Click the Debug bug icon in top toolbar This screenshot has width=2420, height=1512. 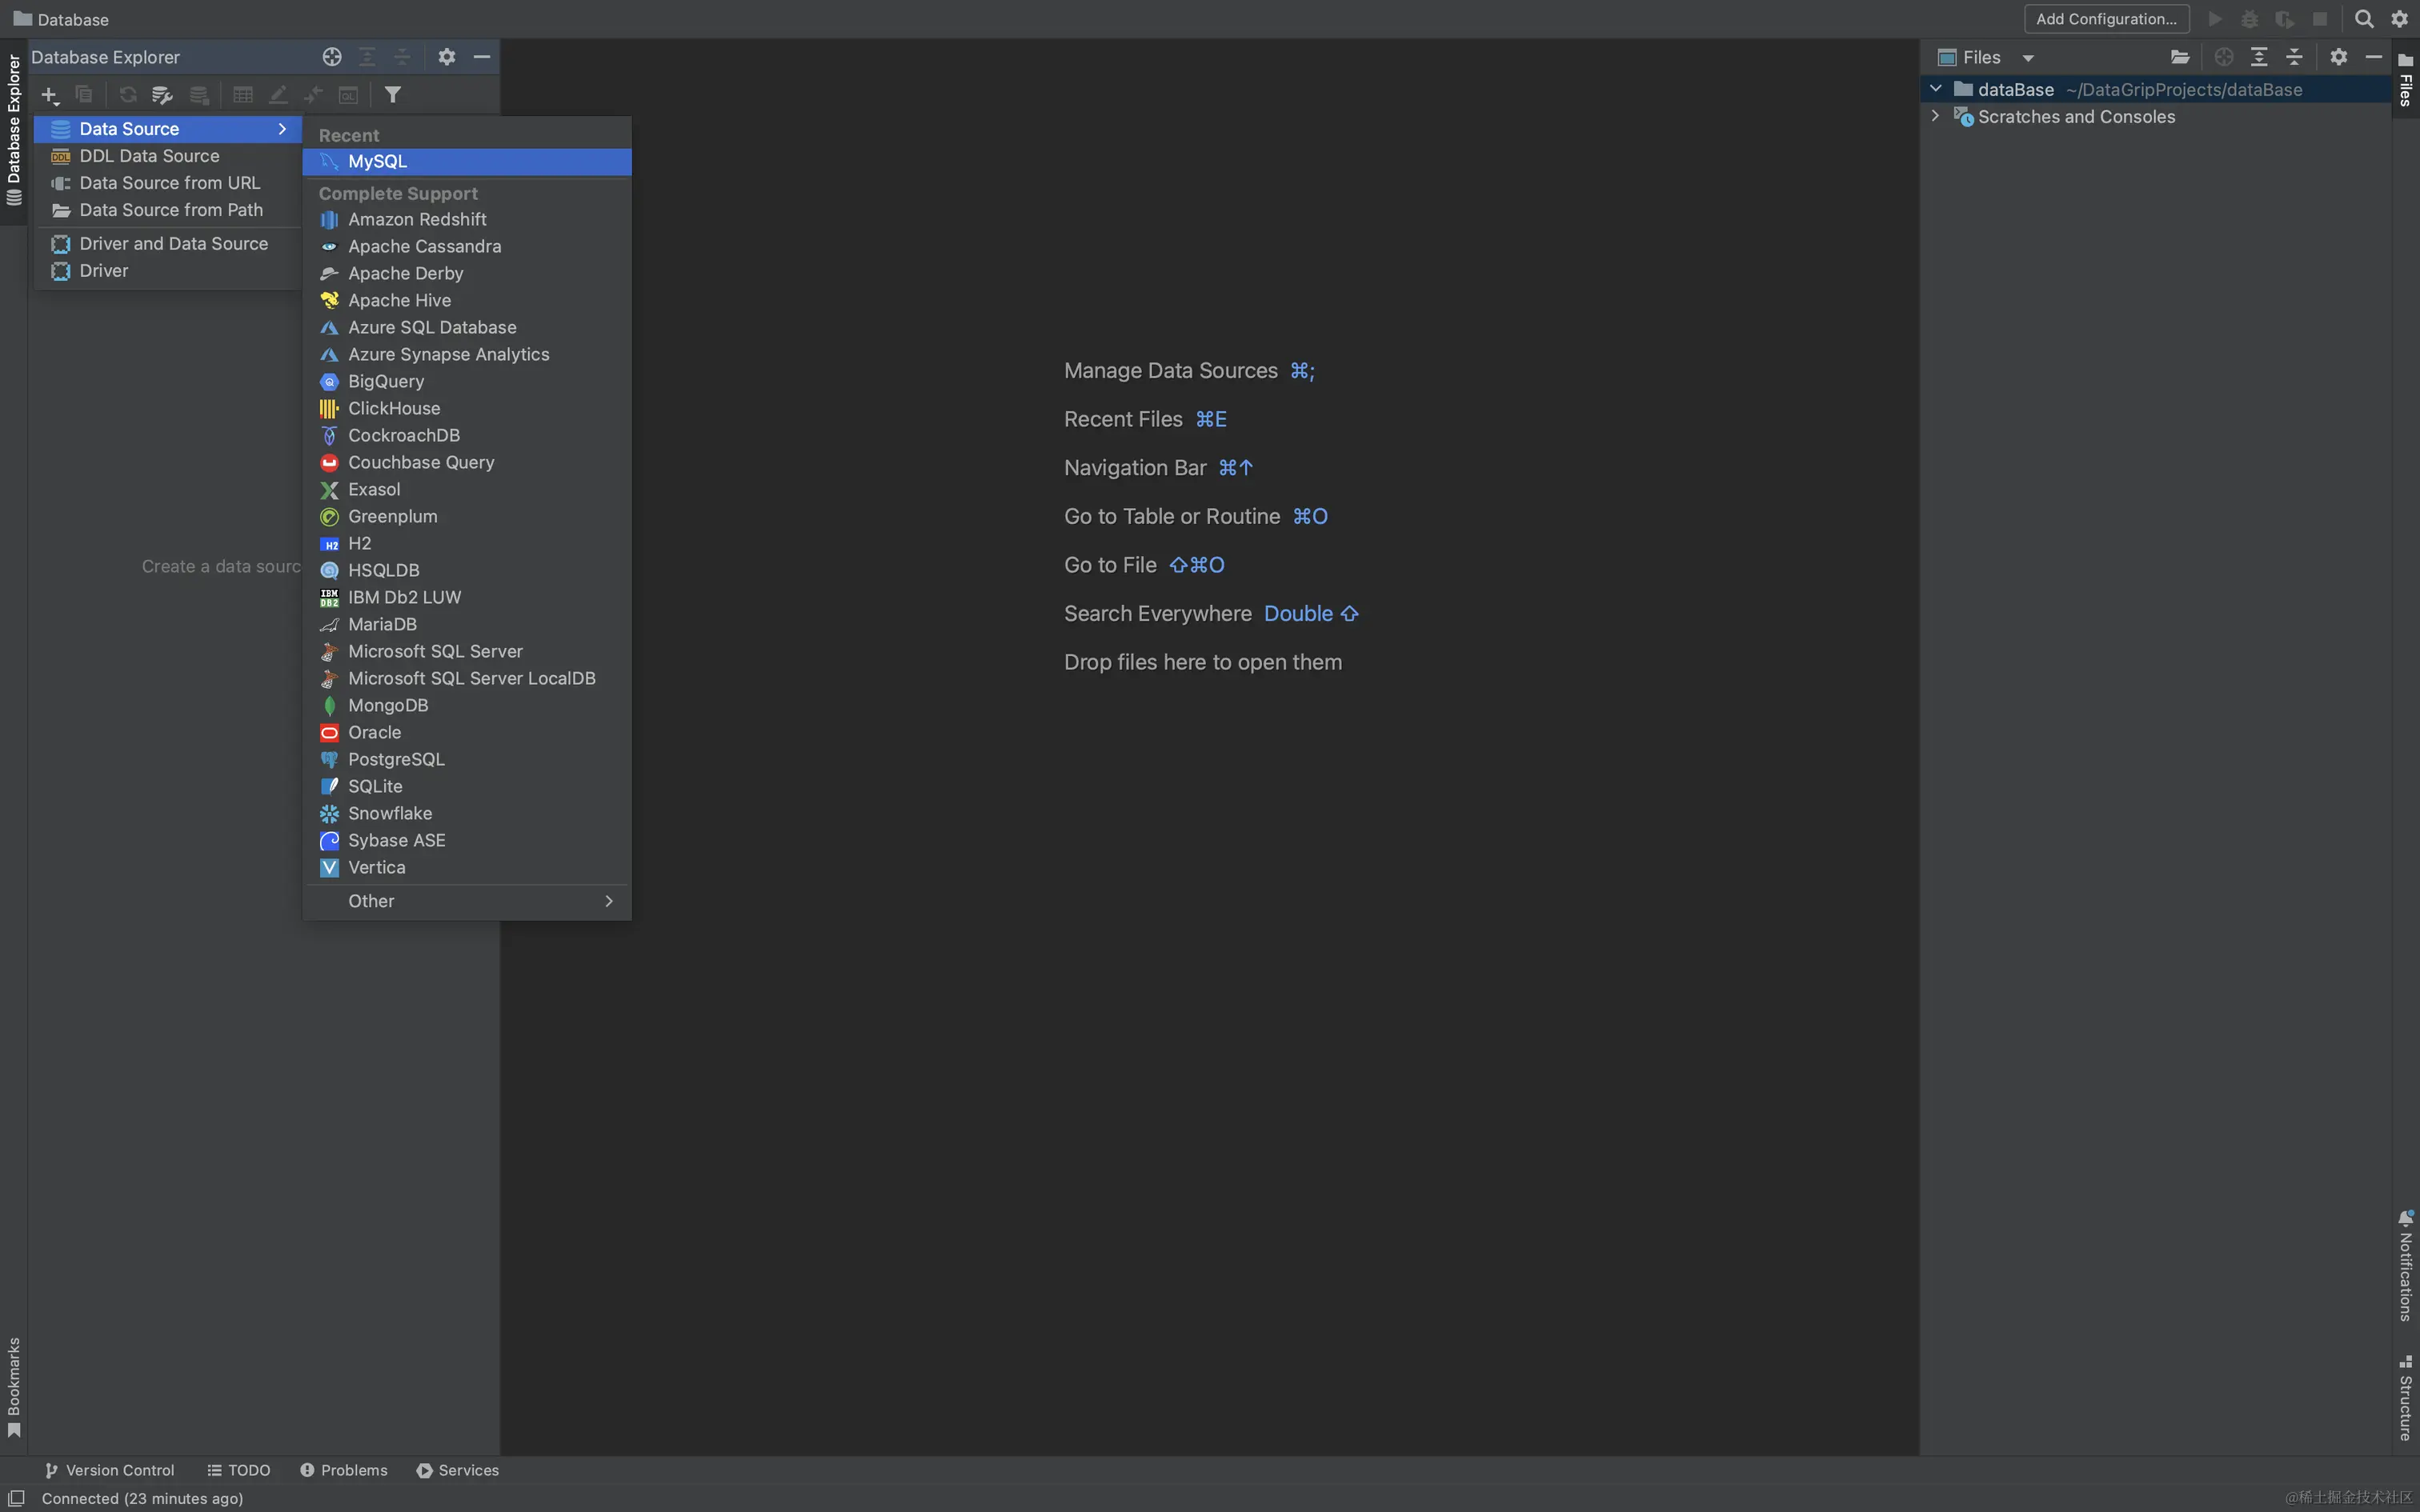click(2250, 19)
